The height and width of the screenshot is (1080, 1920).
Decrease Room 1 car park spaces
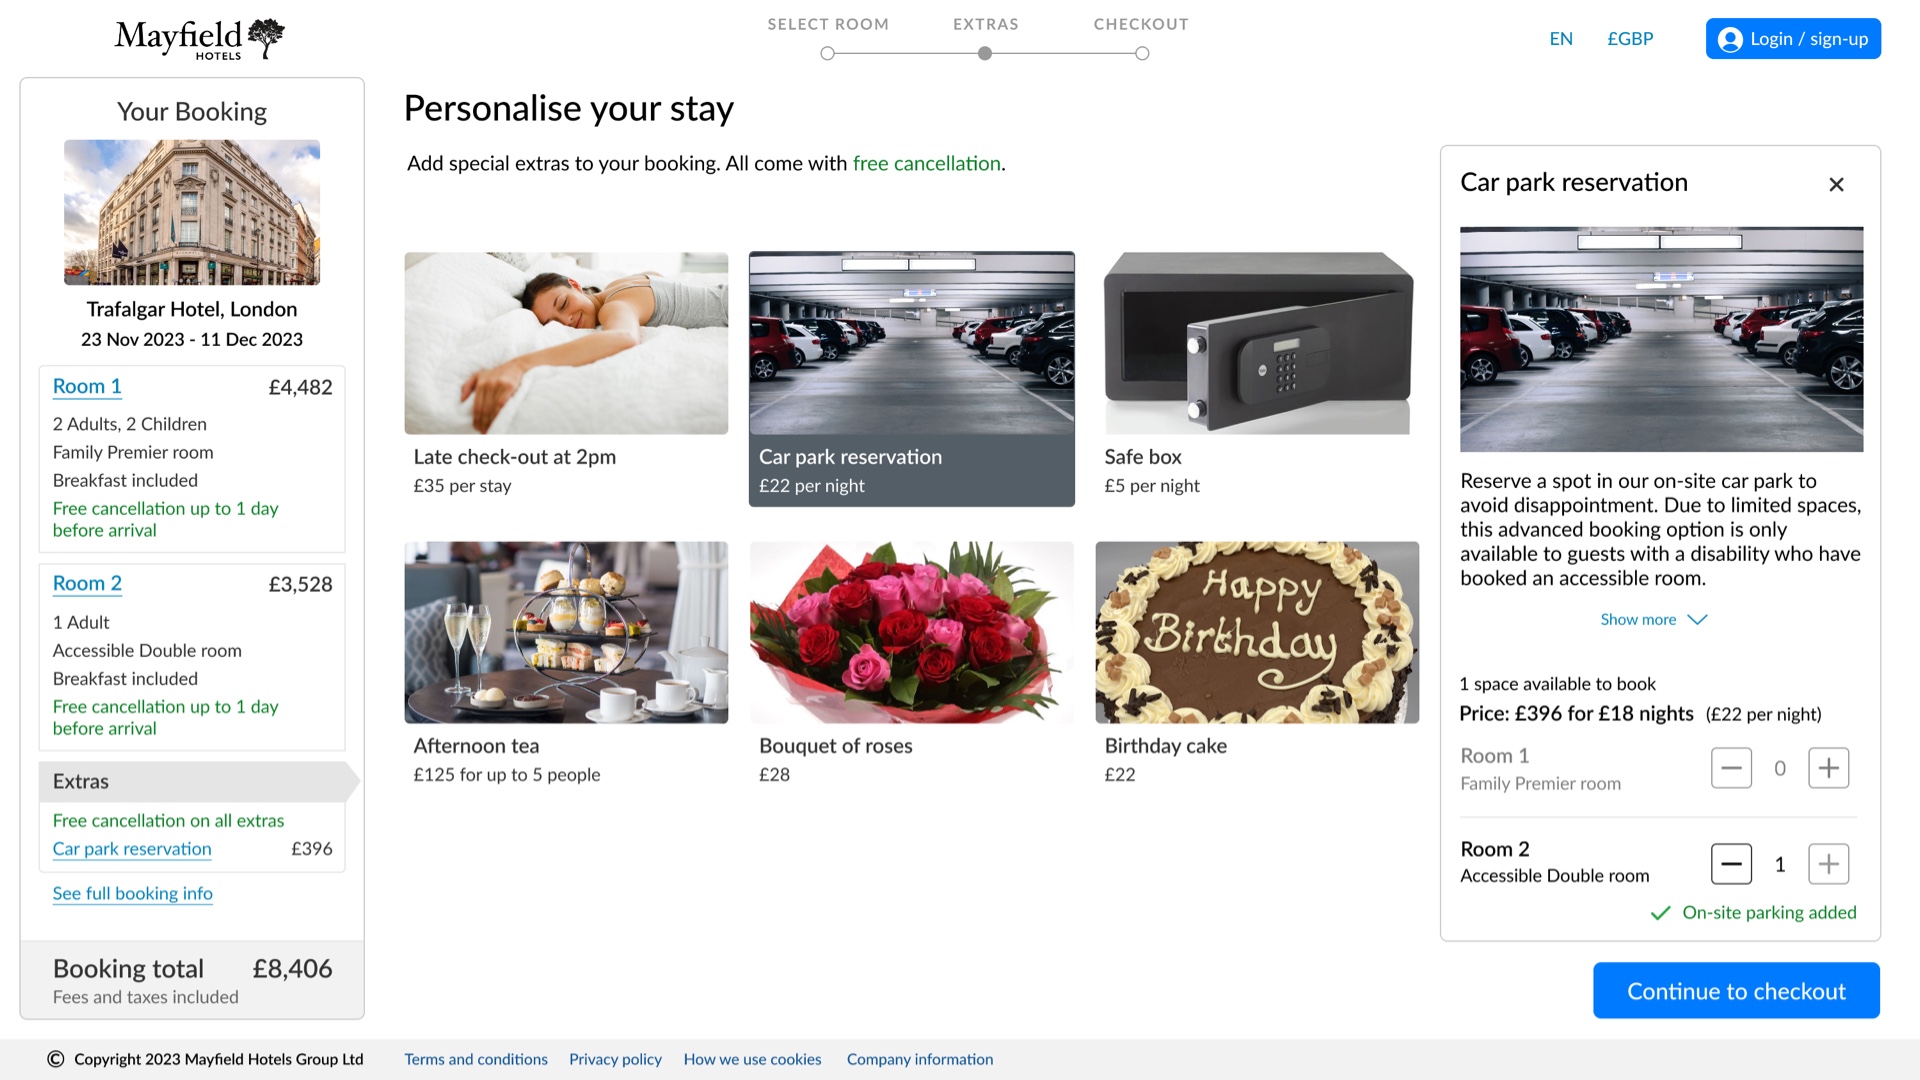[1731, 768]
